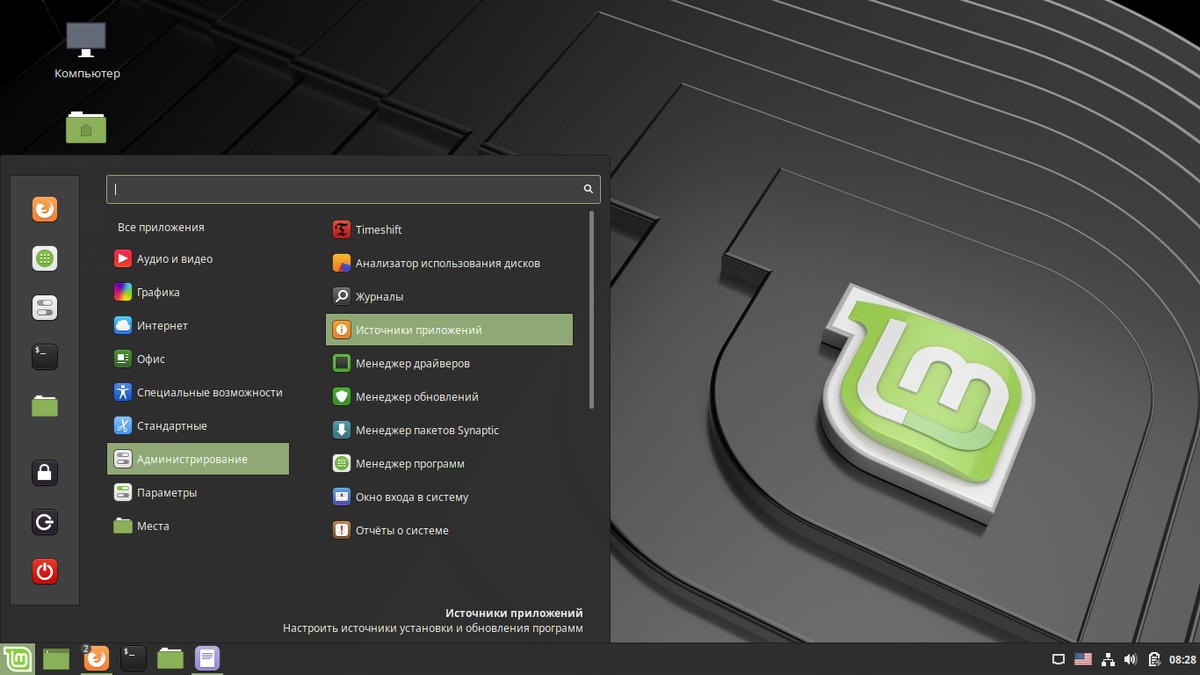Viewport: 1200px width, 675px height.
Task: Open Окно входа в систему
Action: 449,497
